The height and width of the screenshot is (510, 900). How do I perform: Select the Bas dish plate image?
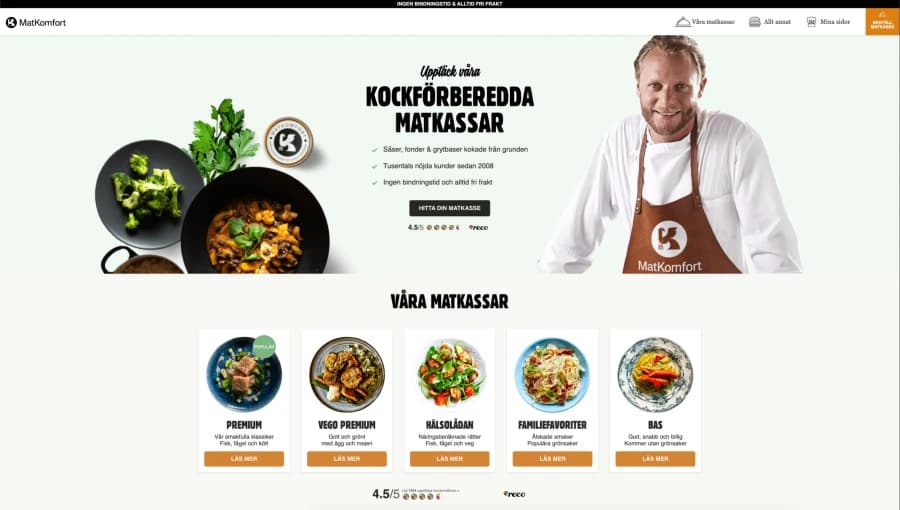pyautogui.click(x=655, y=374)
